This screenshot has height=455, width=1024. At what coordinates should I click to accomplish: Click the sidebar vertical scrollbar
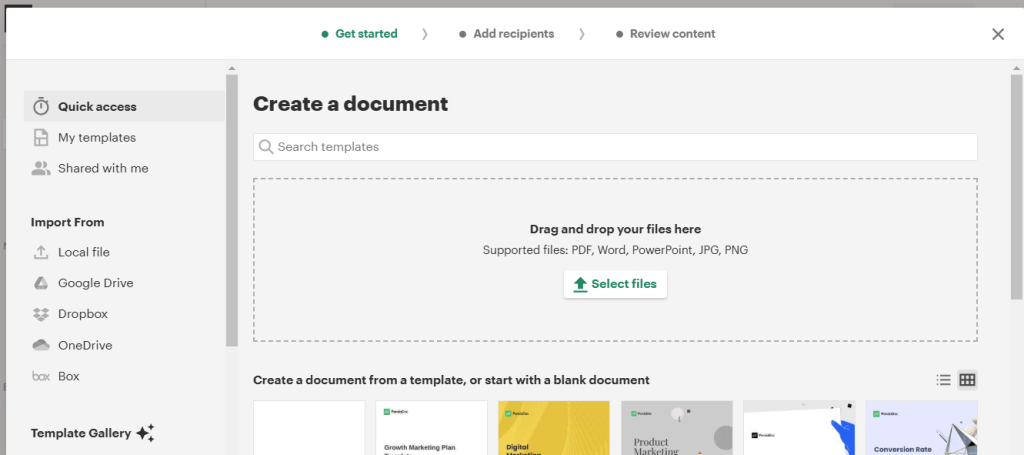tap(232, 210)
